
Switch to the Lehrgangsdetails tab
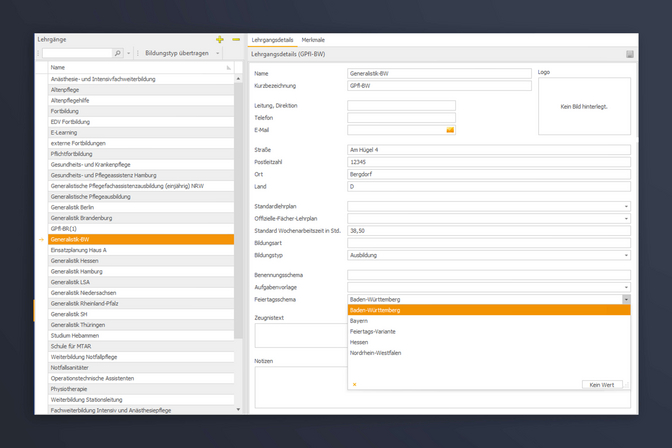[272, 40]
